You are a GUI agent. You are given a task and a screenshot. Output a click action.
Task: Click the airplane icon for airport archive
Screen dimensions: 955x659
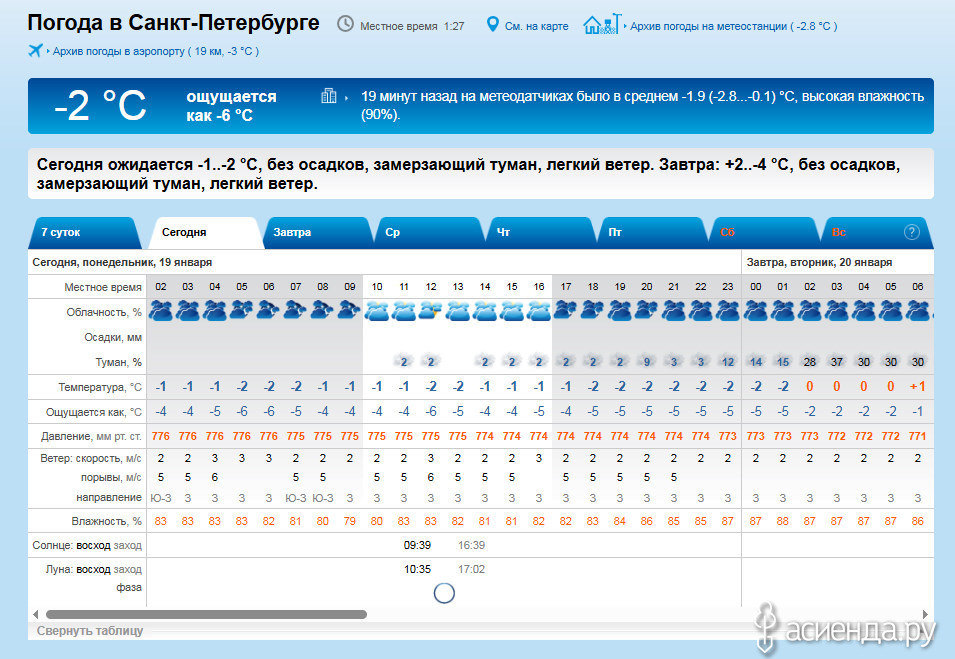37,50
